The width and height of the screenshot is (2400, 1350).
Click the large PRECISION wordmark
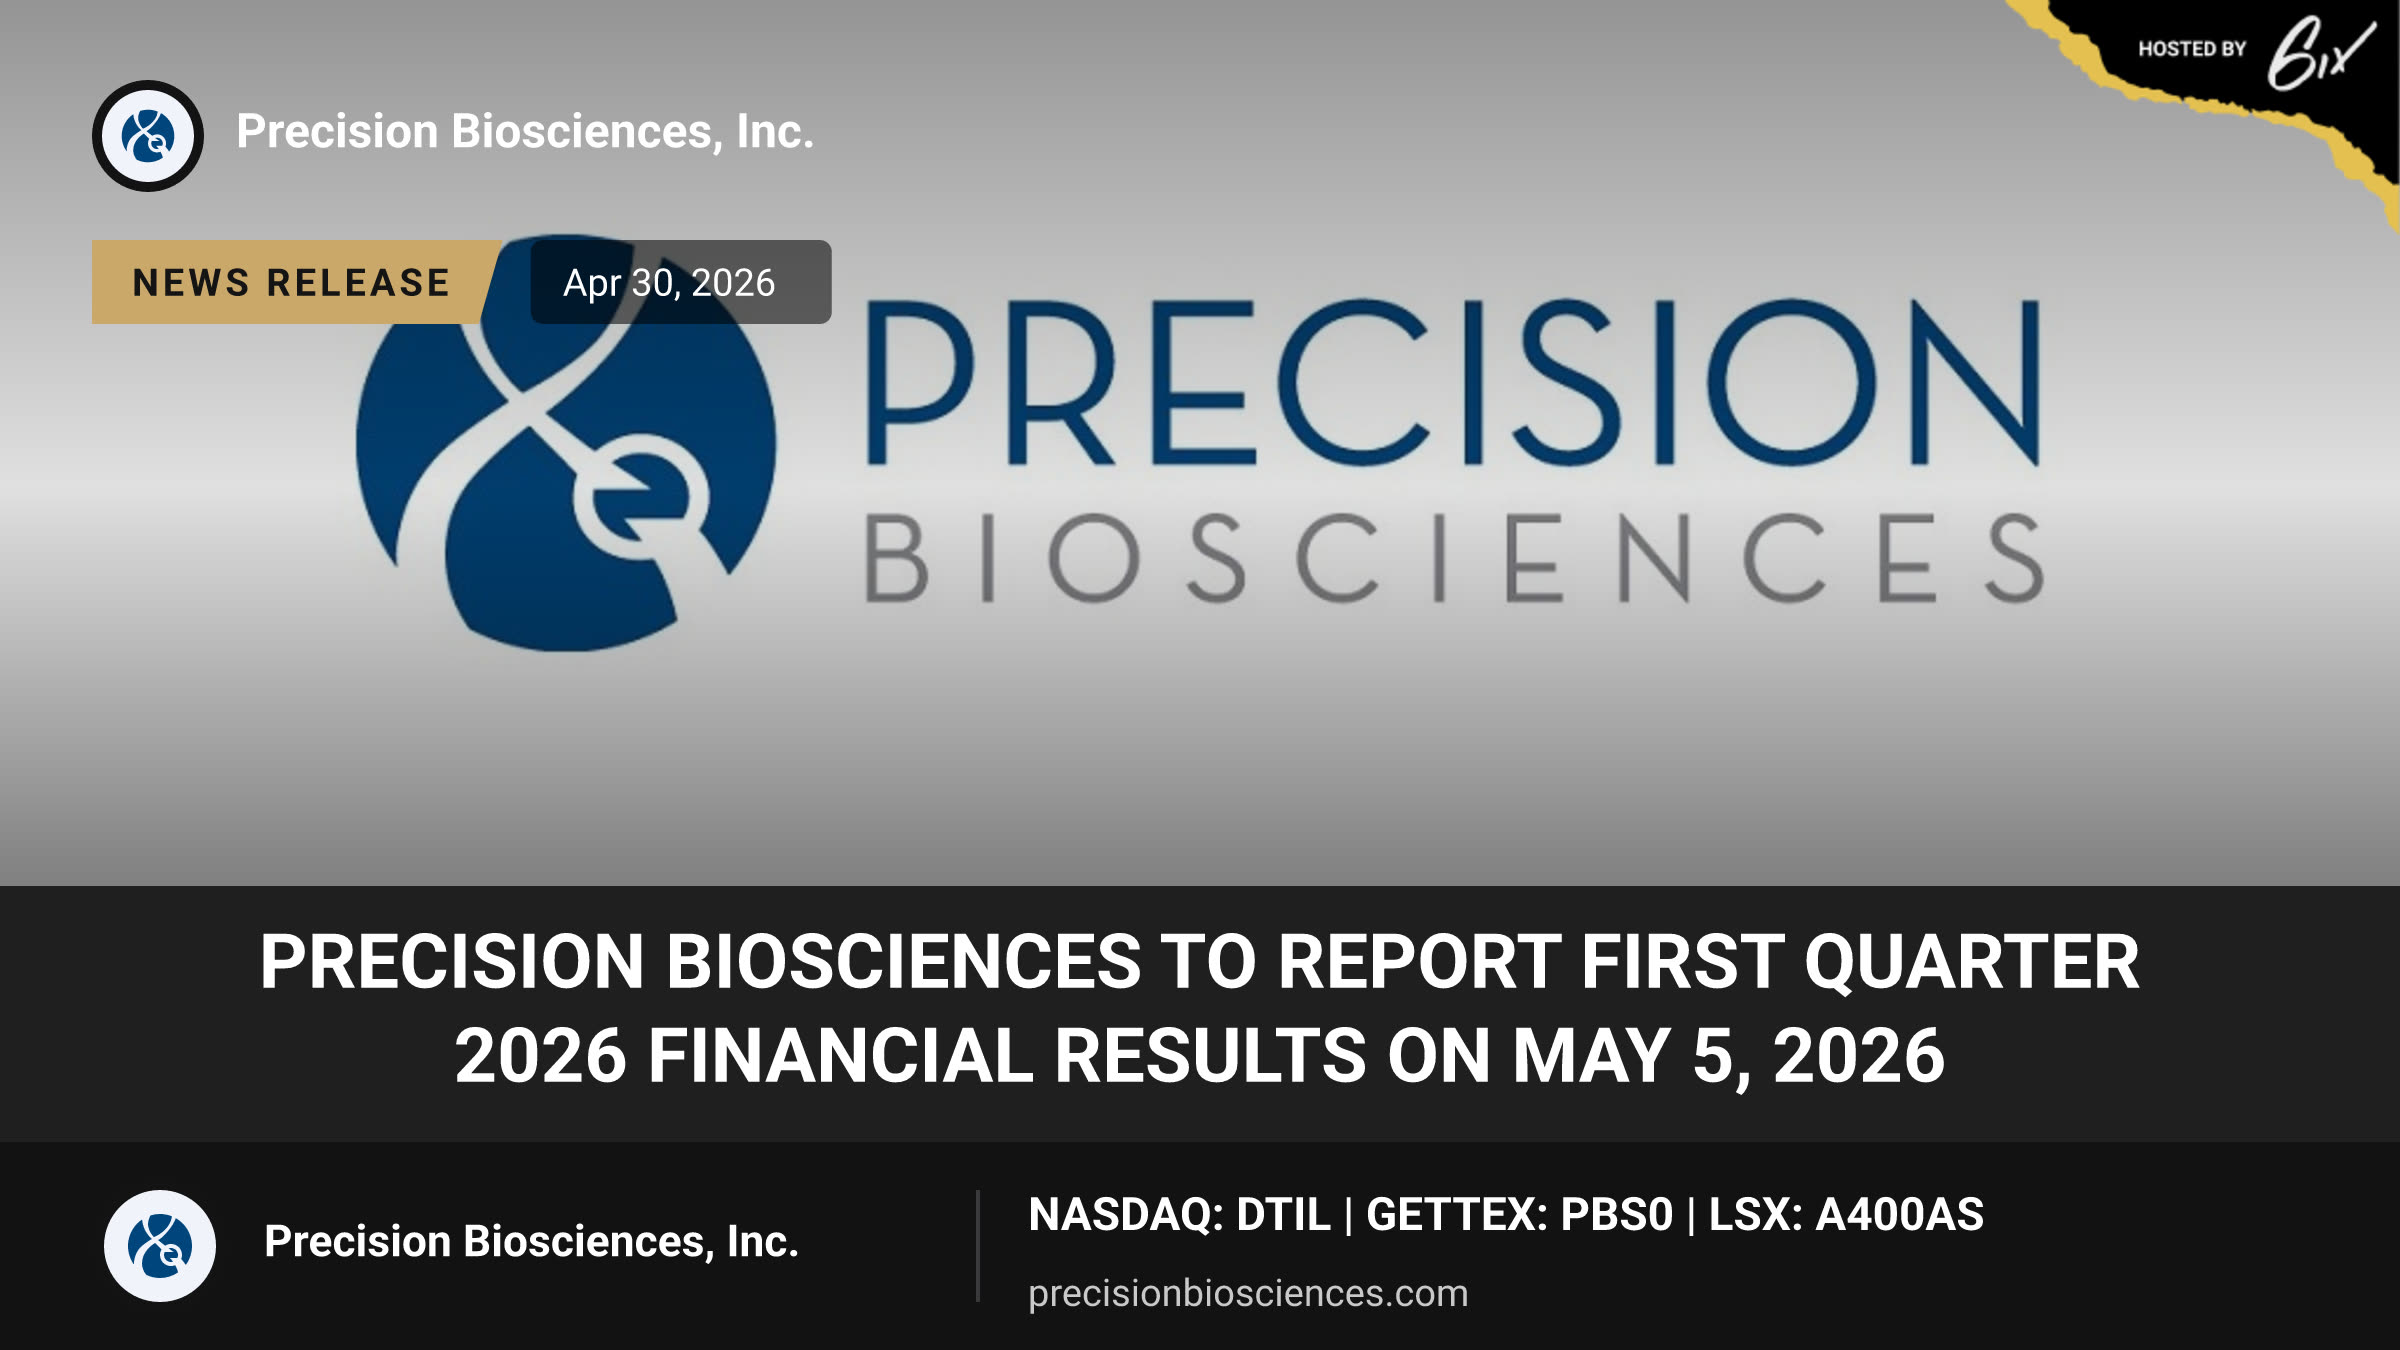click(1453, 382)
